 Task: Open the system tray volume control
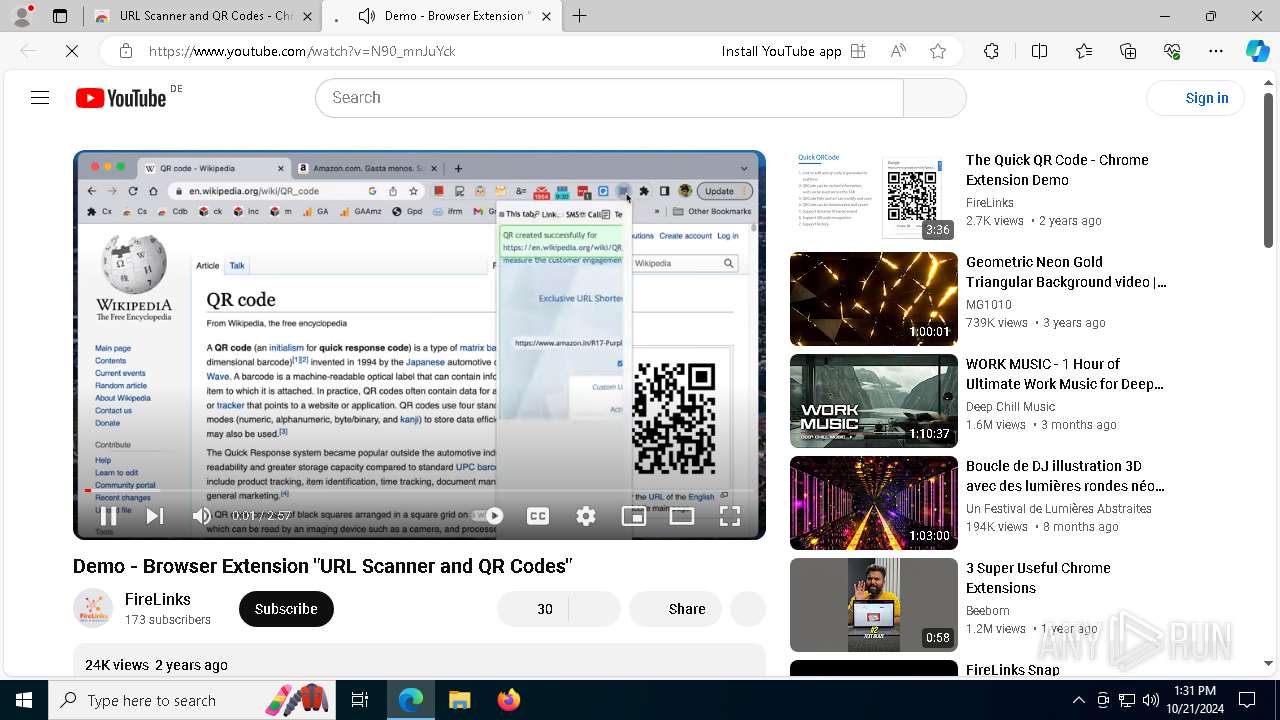click(x=1151, y=701)
